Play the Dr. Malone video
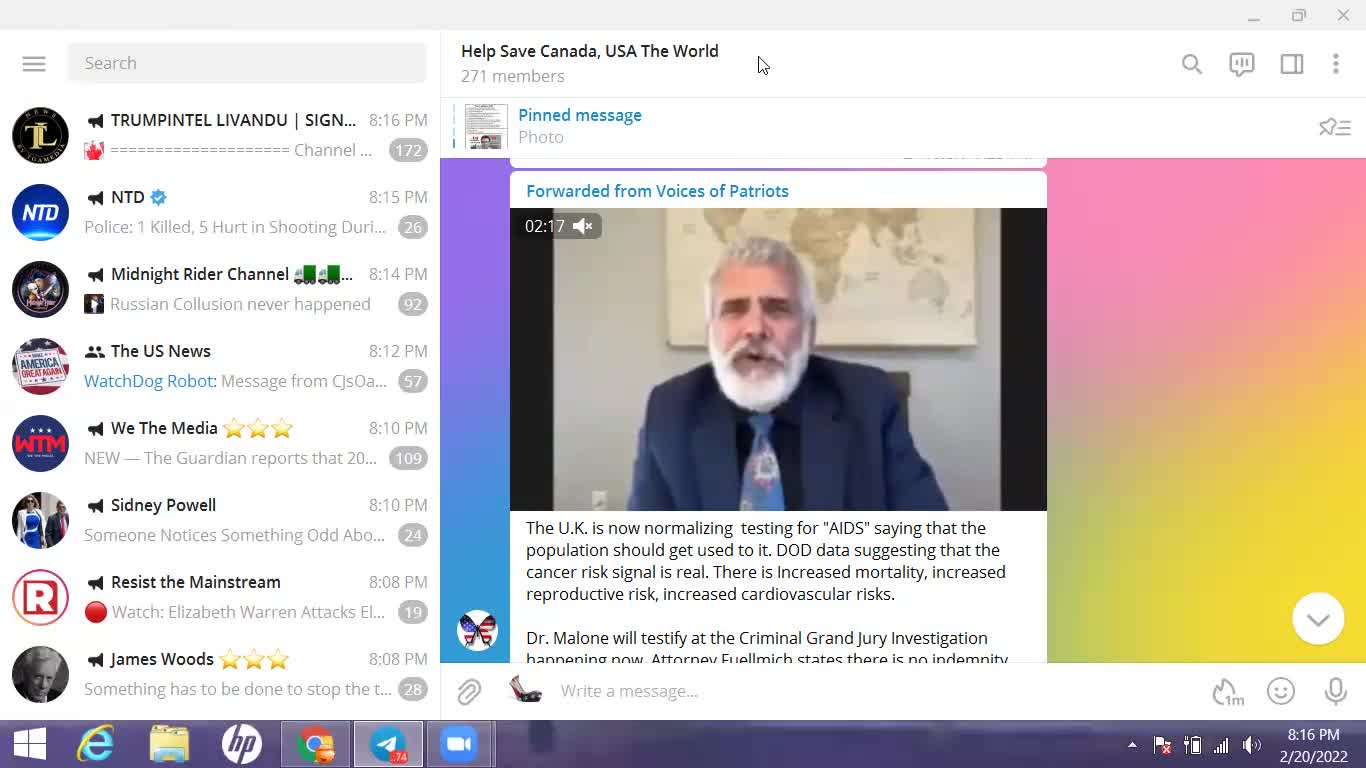Image resolution: width=1366 pixels, height=768 pixels. point(778,359)
